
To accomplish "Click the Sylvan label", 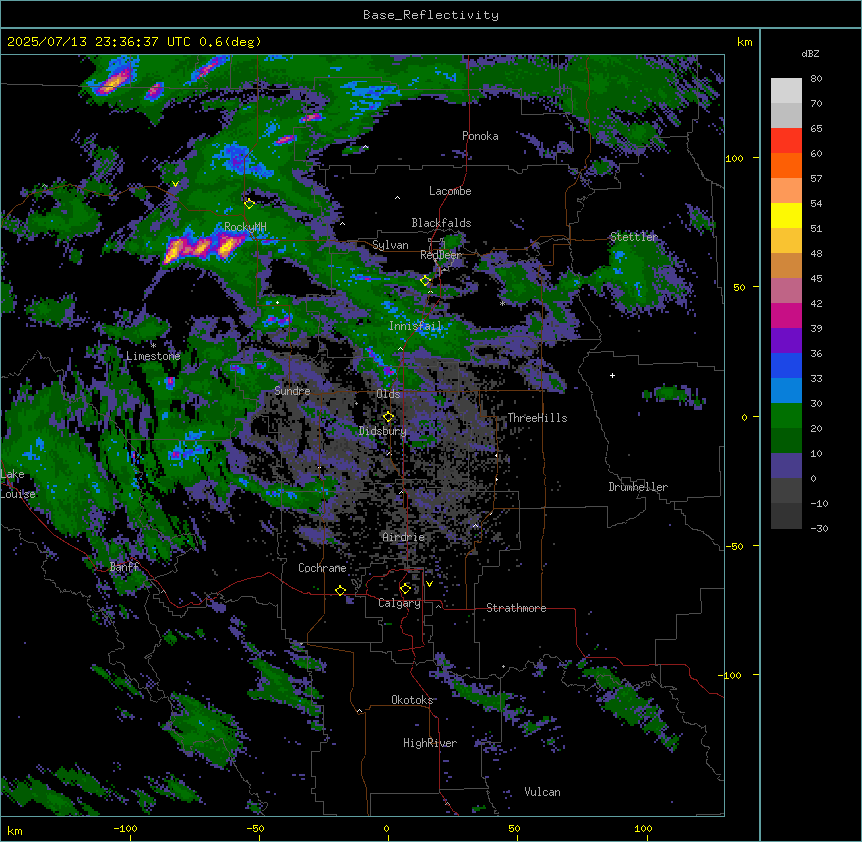I will [x=390, y=245].
